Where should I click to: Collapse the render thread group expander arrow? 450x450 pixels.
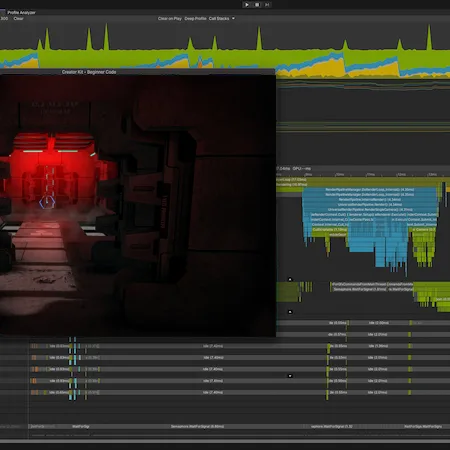click(x=290, y=312)
